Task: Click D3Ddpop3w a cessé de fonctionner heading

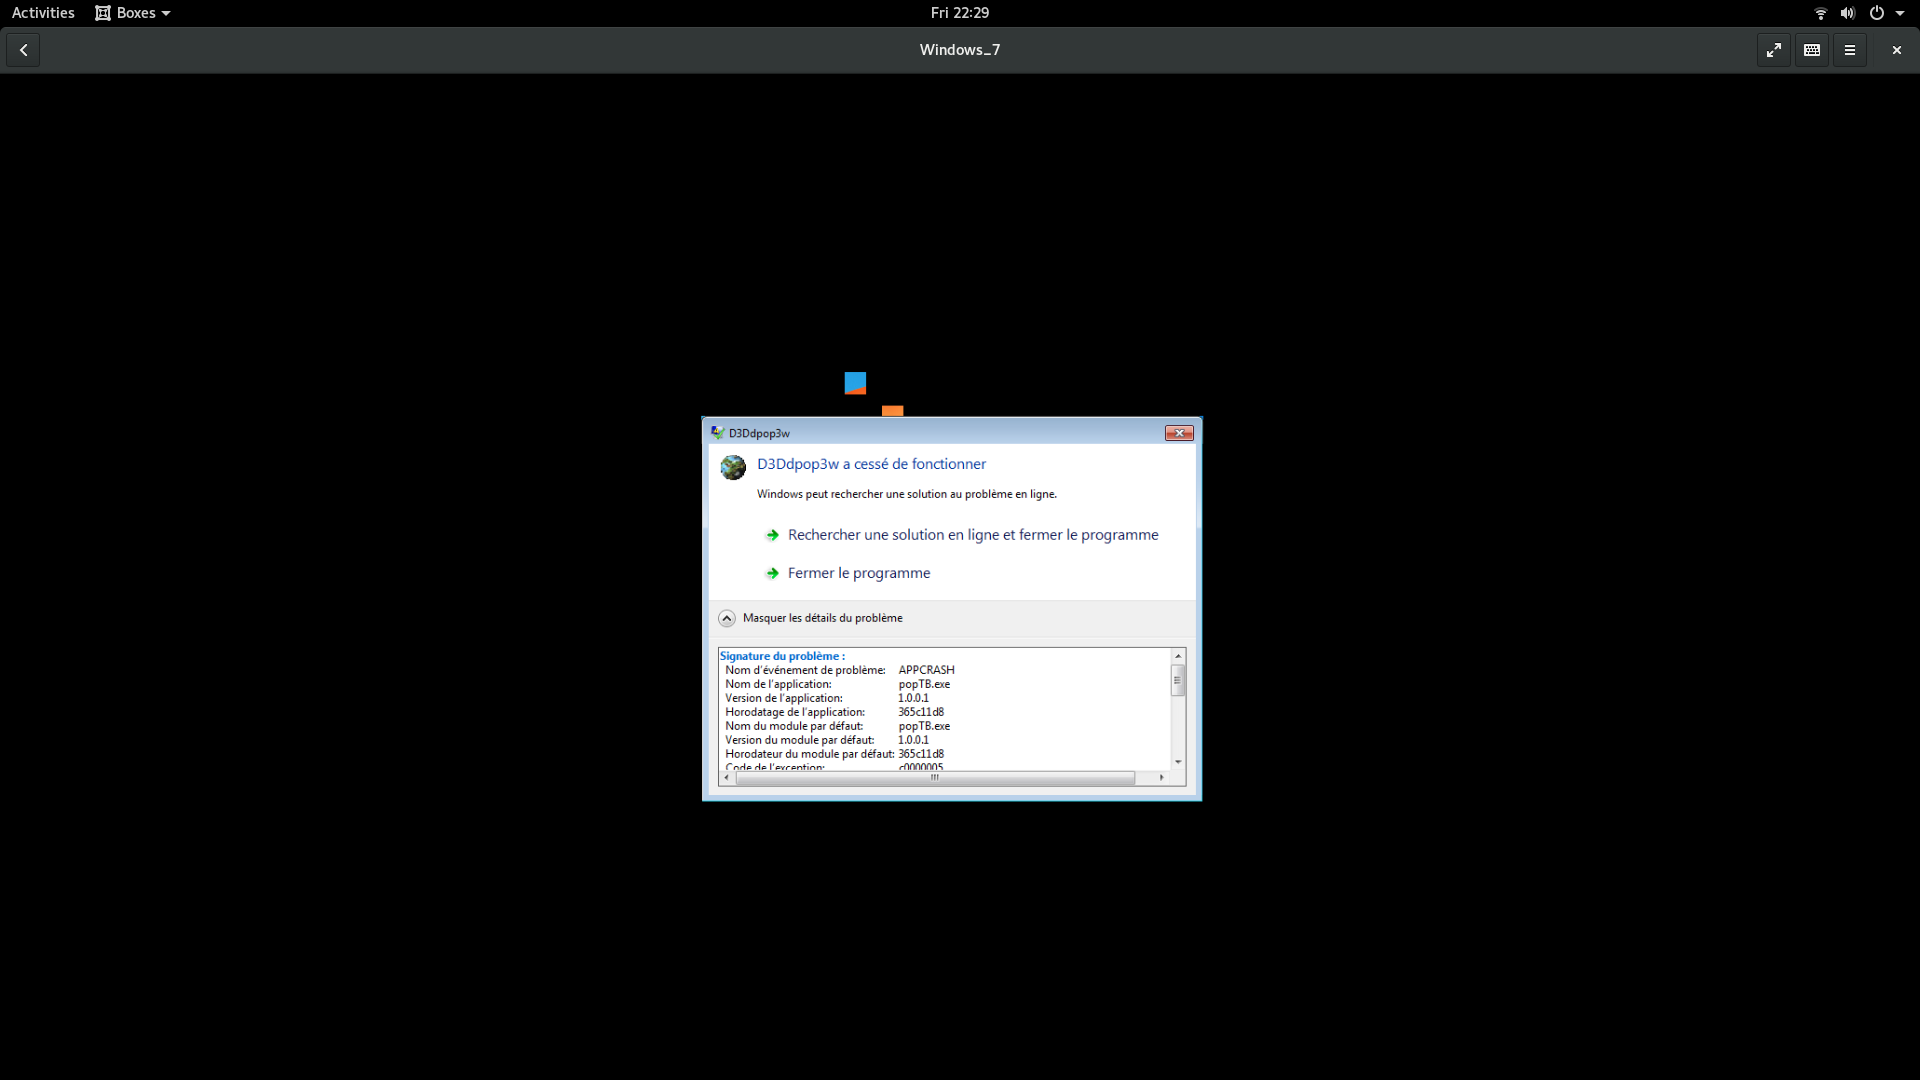Action: [x=871, y=464]
